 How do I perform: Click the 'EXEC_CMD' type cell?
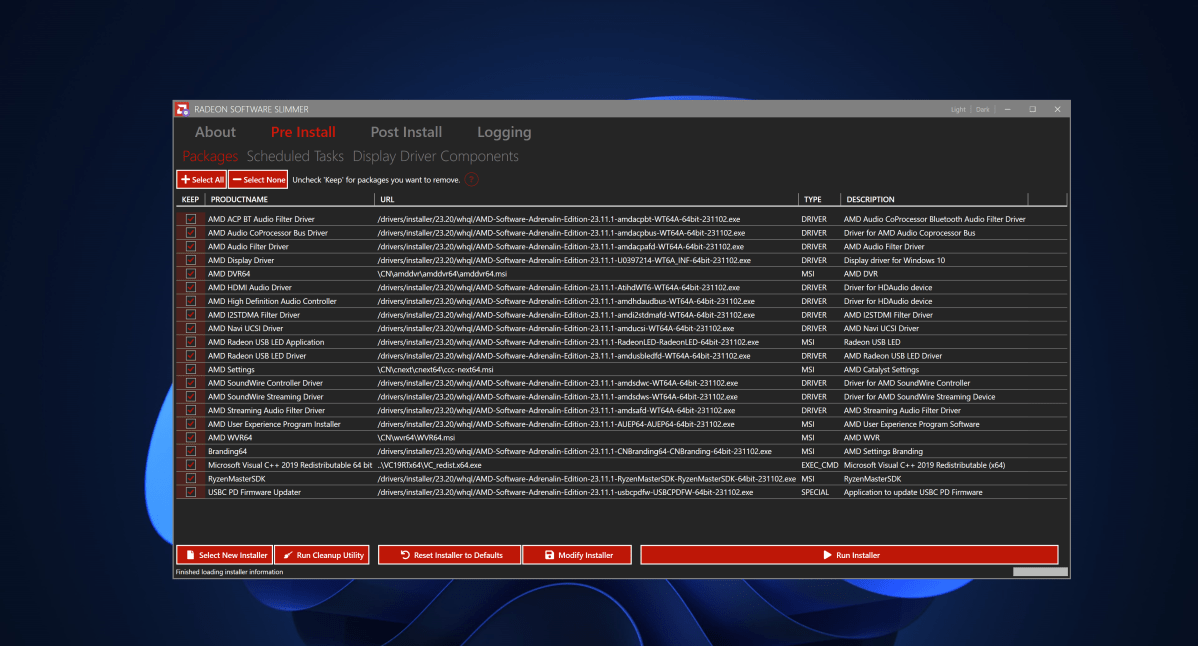820,465
